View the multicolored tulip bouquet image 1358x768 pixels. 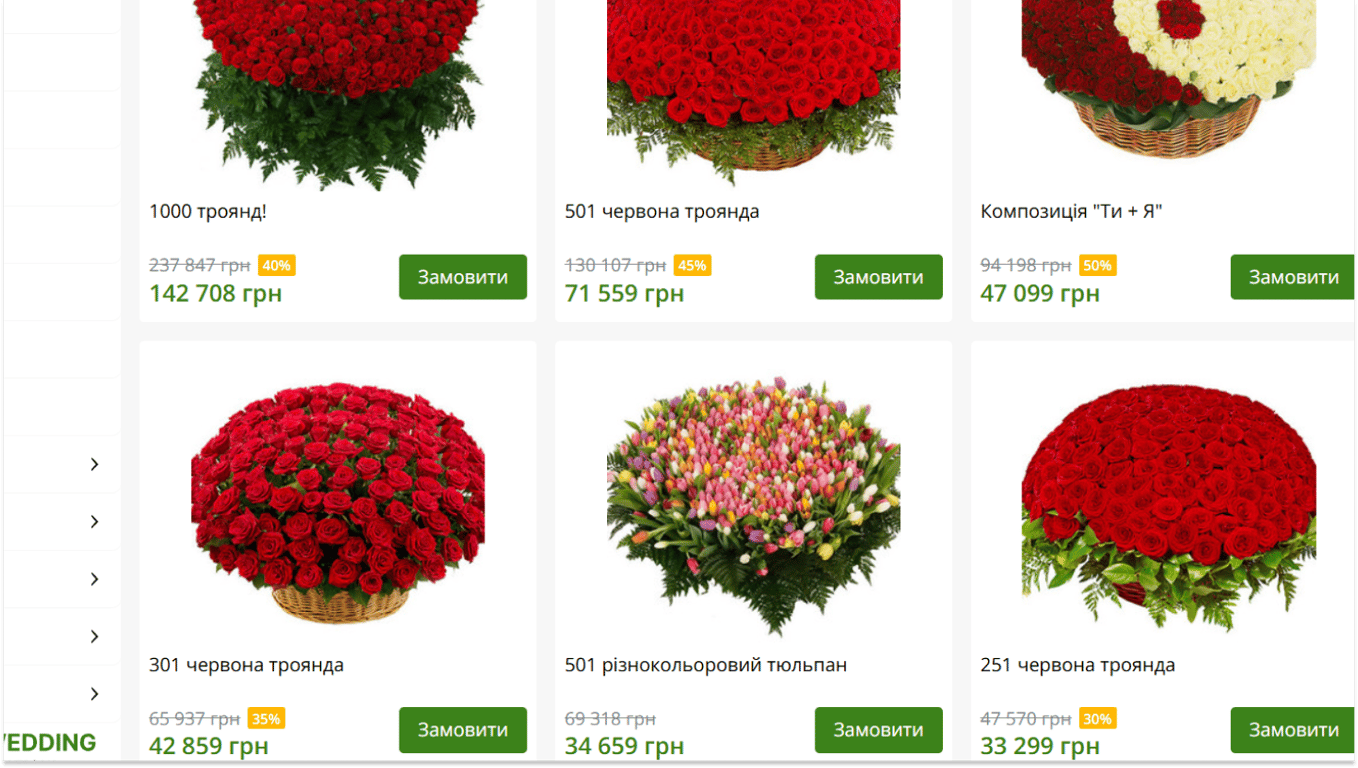[x=753, y=506]
